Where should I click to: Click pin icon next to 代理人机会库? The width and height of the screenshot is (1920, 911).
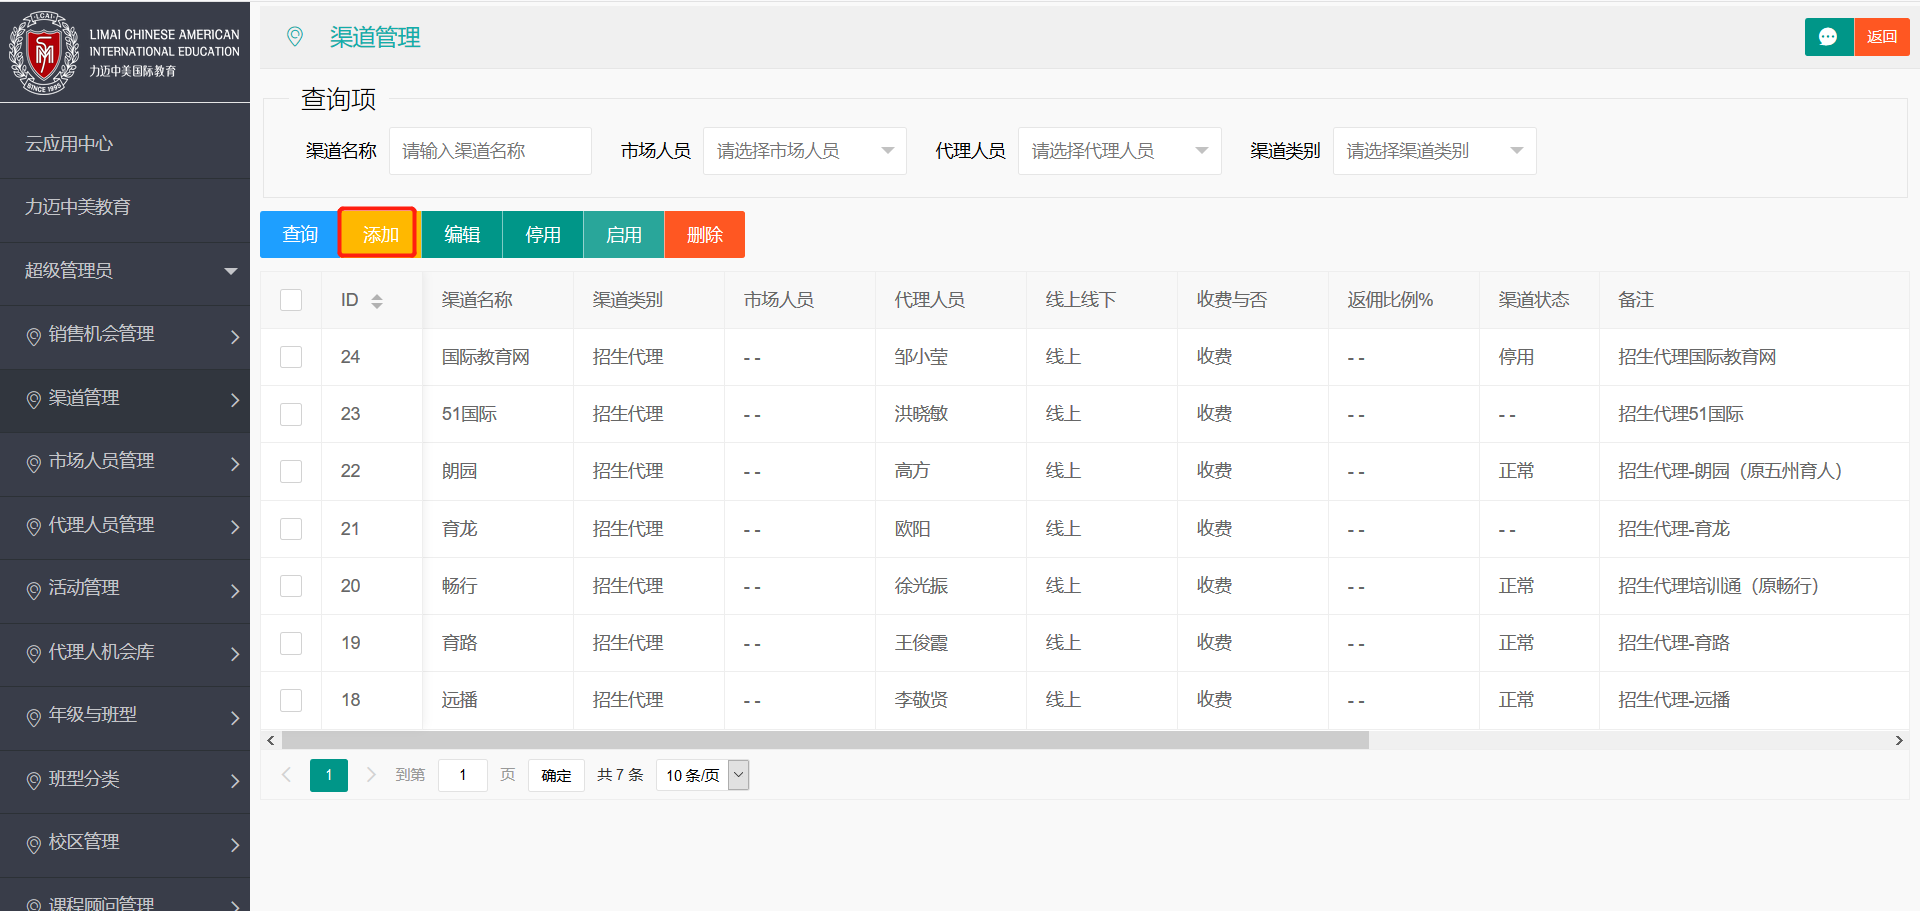[34, 654]
